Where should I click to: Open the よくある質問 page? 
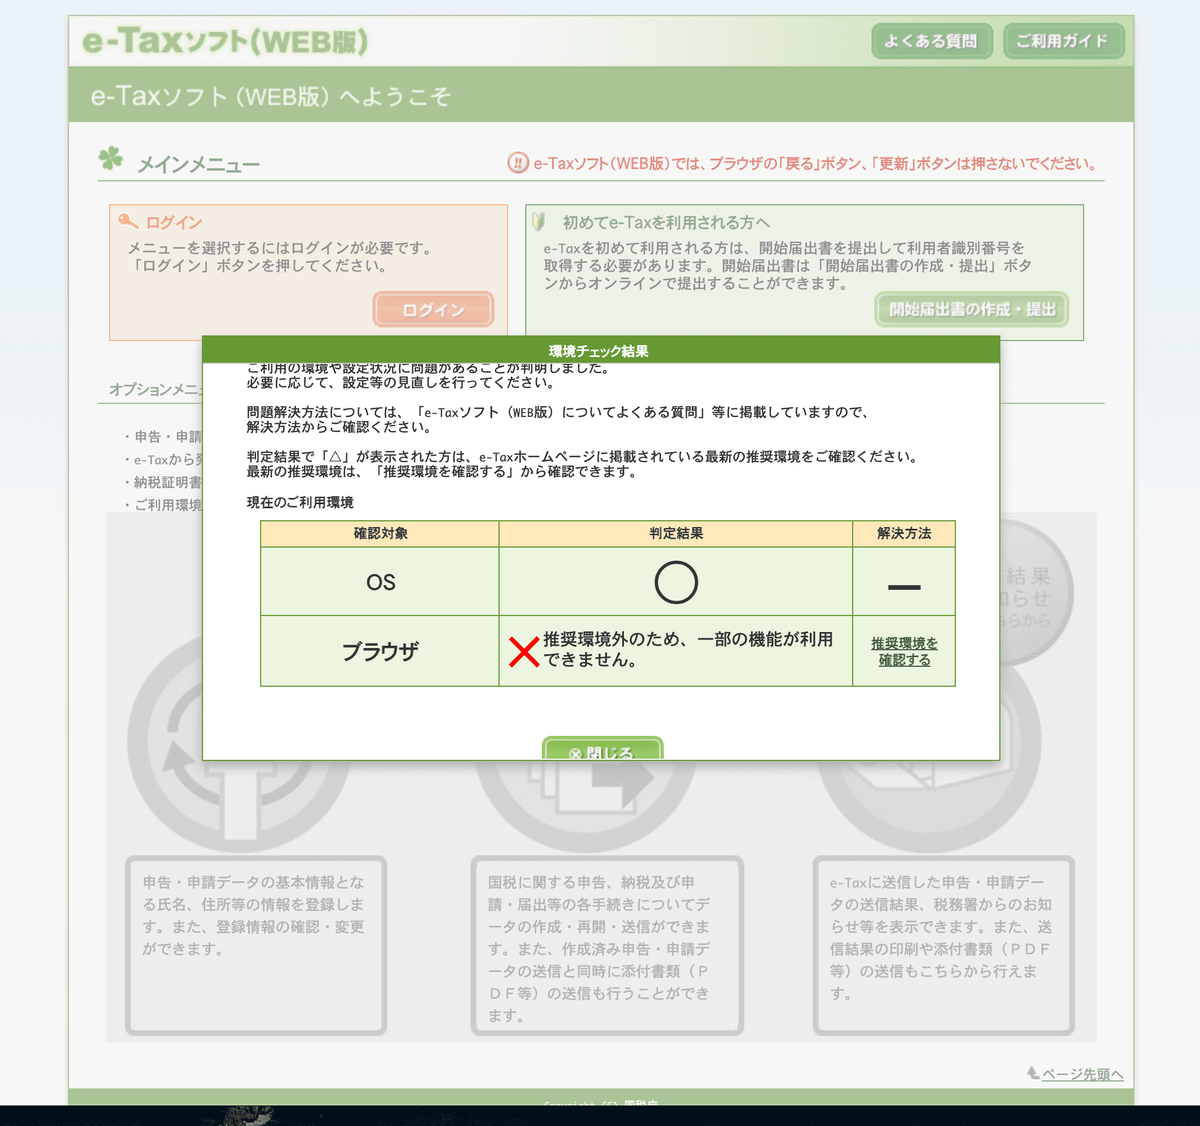tap(931, 41)
